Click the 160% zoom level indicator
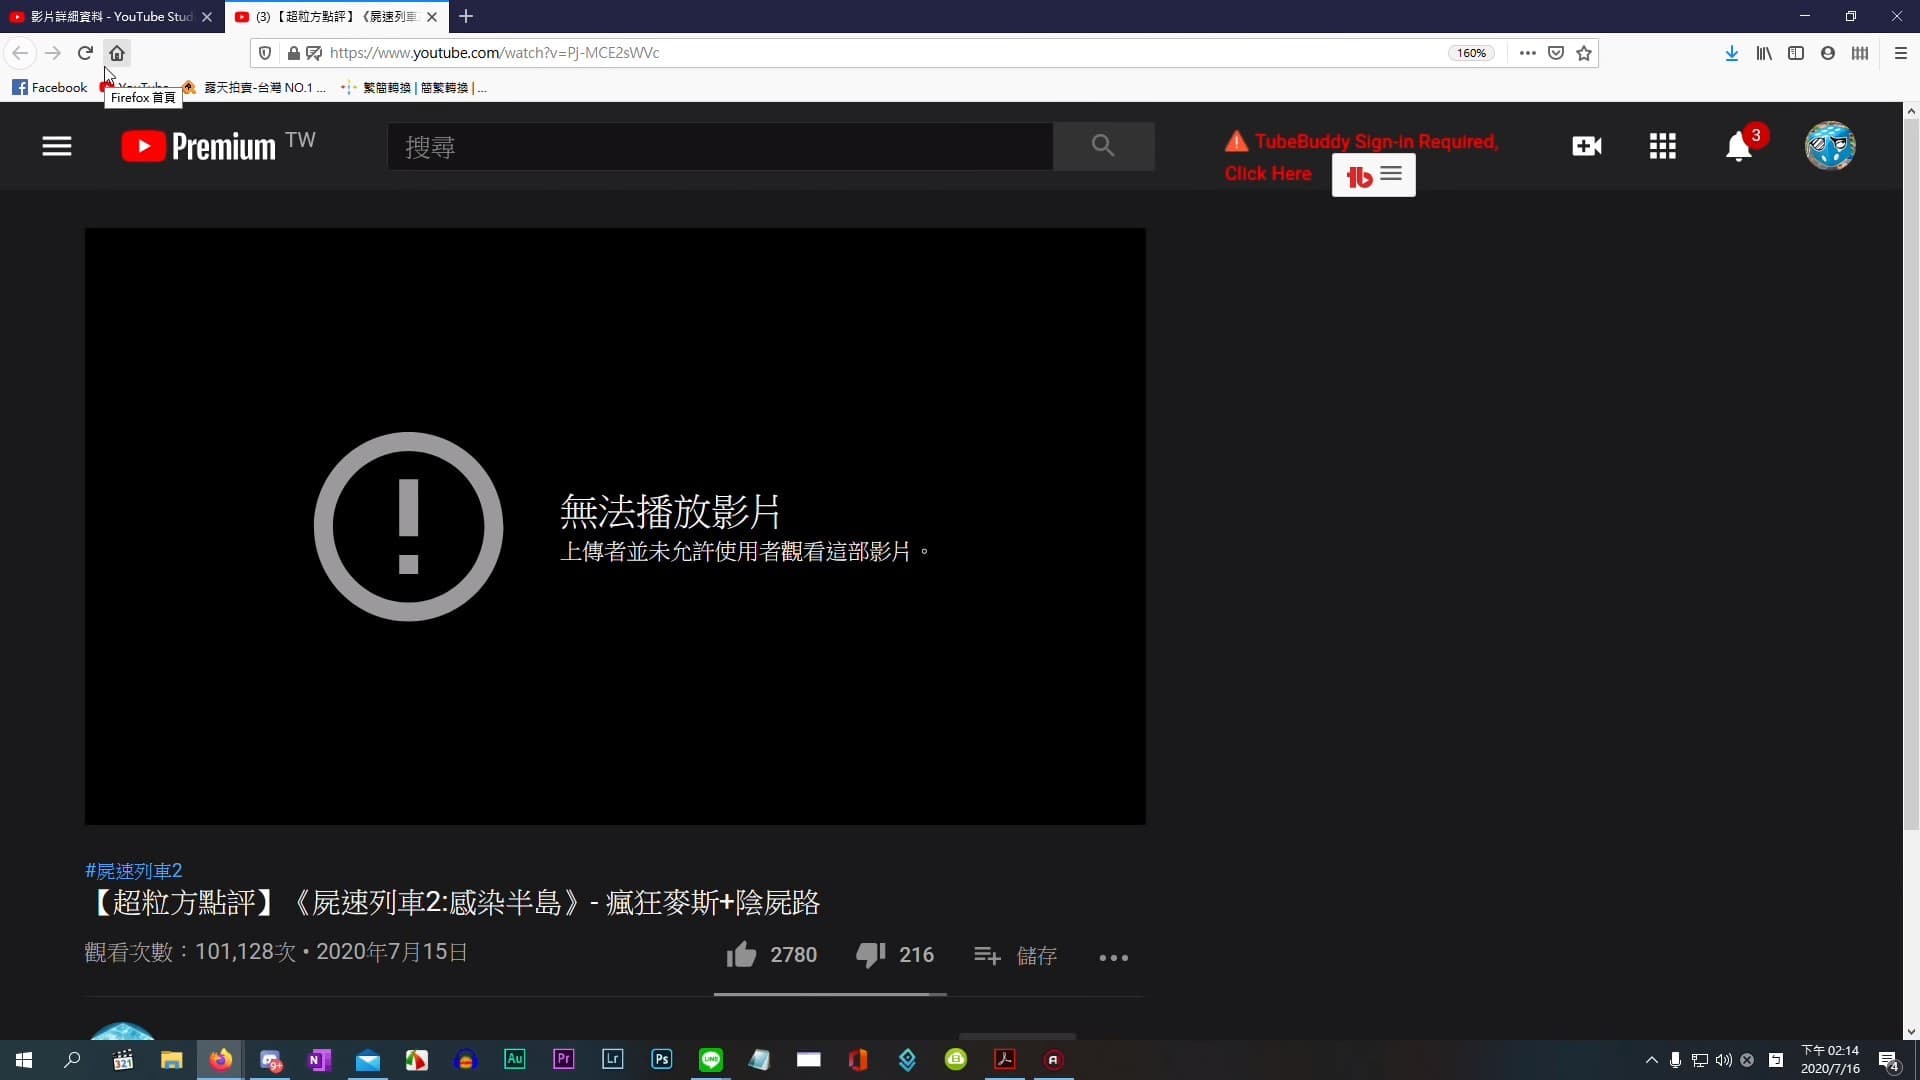The image size is (1920, 1080). [x=1471, y=53]
